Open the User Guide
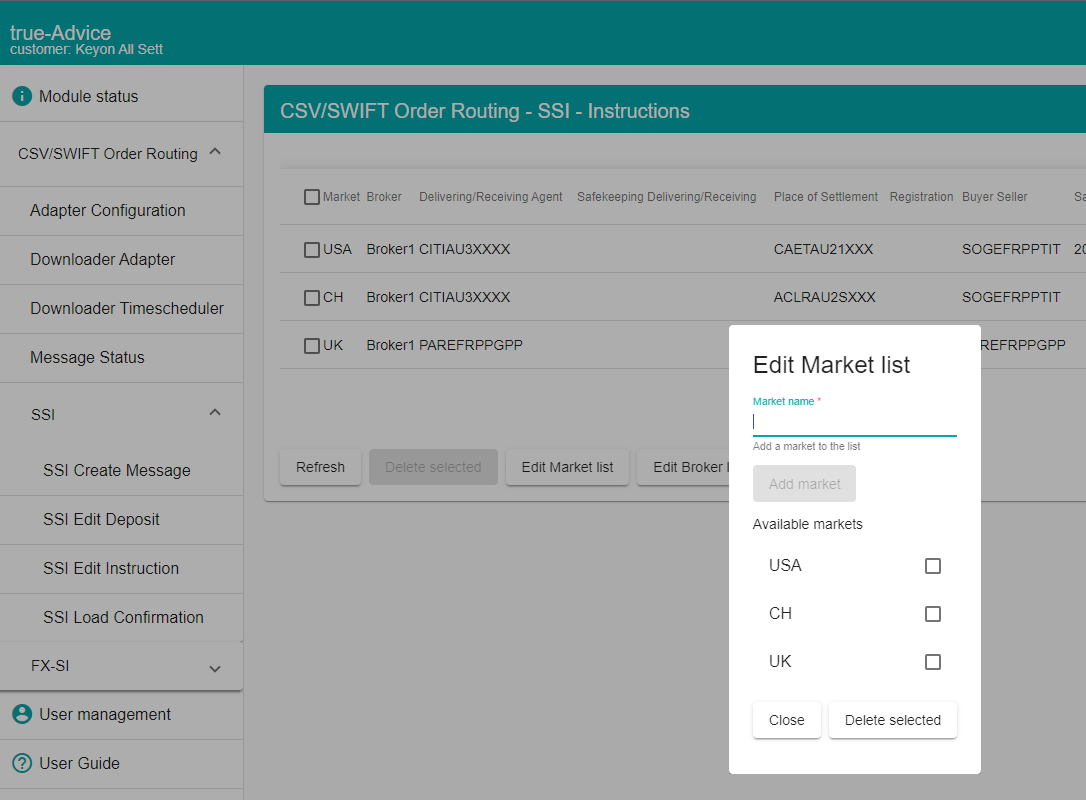This screenshot has width=1086, height=800. 121,763
